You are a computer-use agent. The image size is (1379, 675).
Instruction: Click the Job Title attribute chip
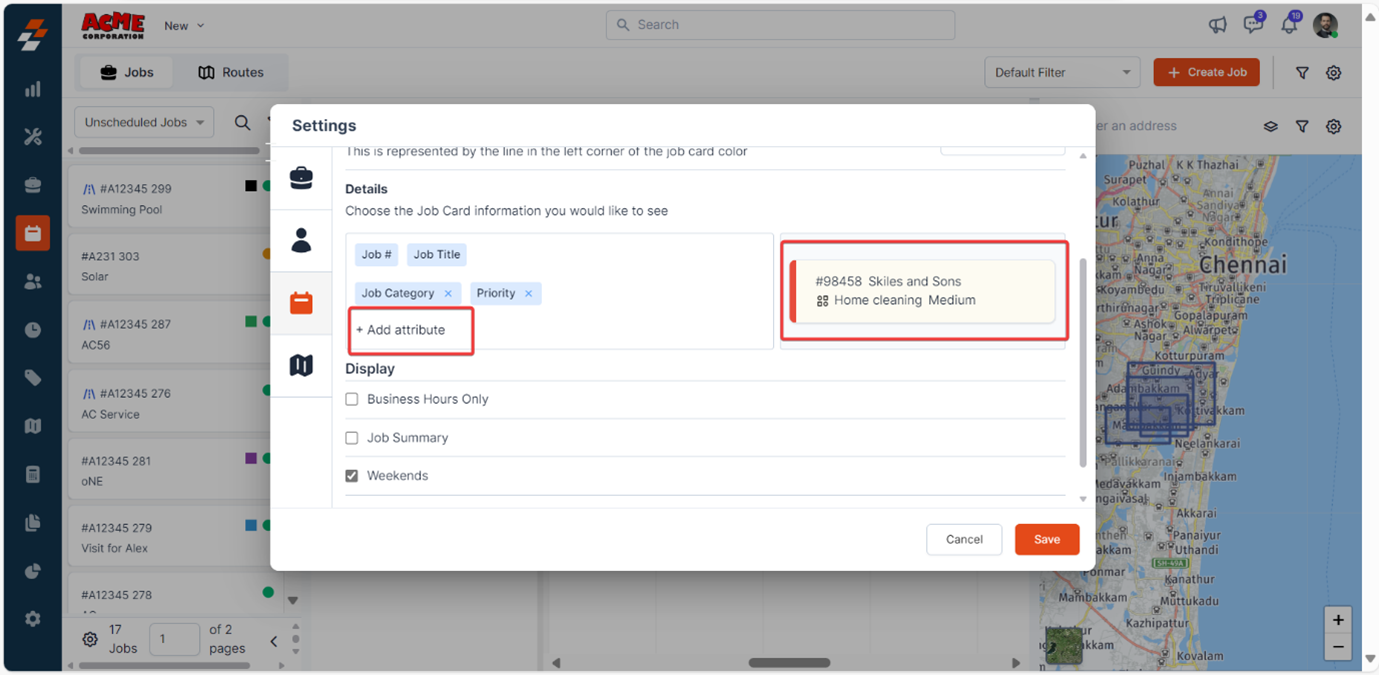point(437,255)
